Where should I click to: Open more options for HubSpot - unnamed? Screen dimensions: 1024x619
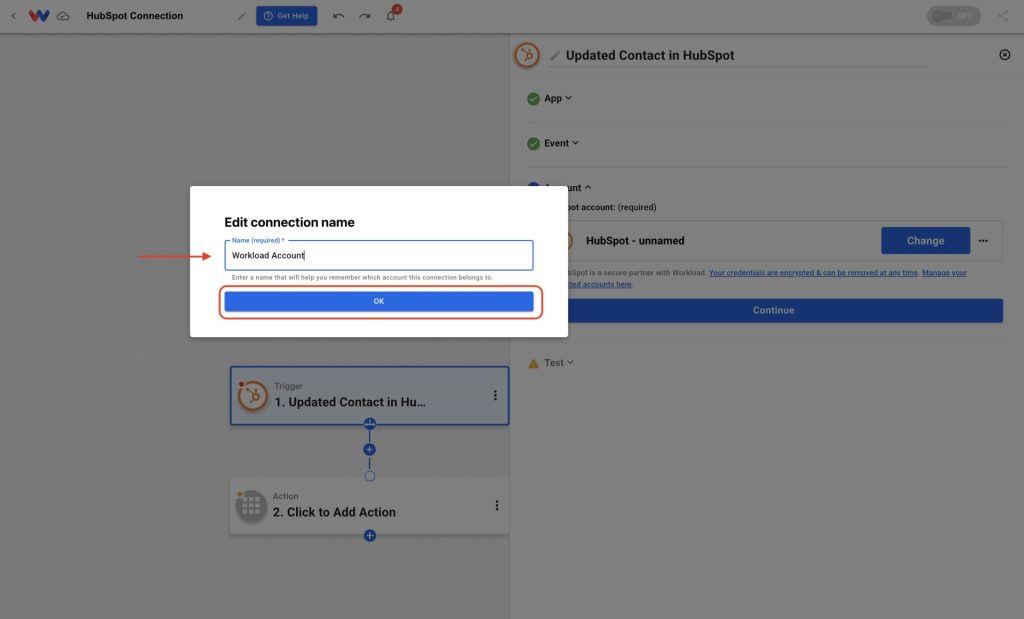[983, 241]
